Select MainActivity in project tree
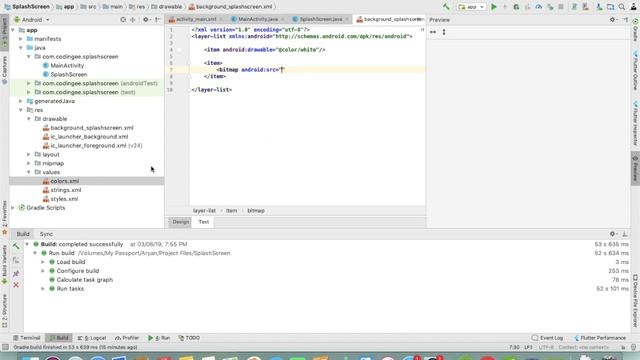 pyautogui.click(x=67, y=65)
